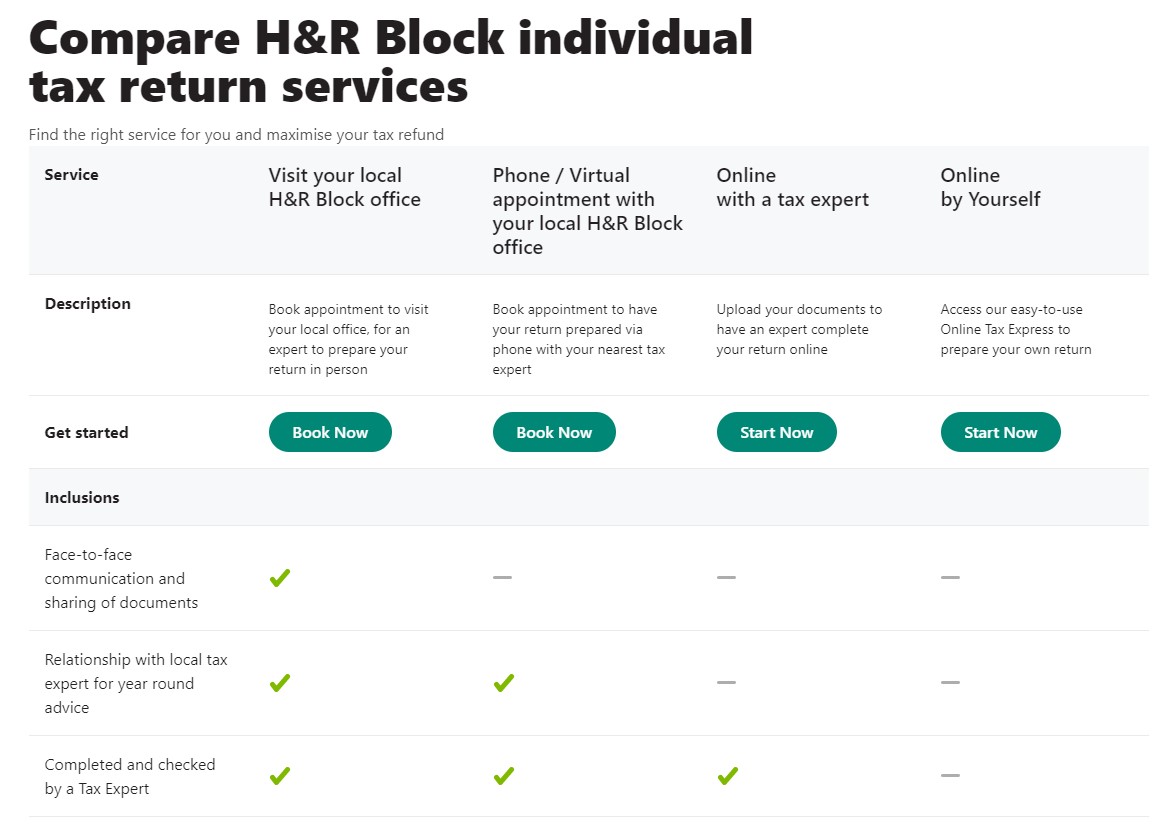Click the Service row label
This screenshot has width=1165, height=831.
click(71, 174)
